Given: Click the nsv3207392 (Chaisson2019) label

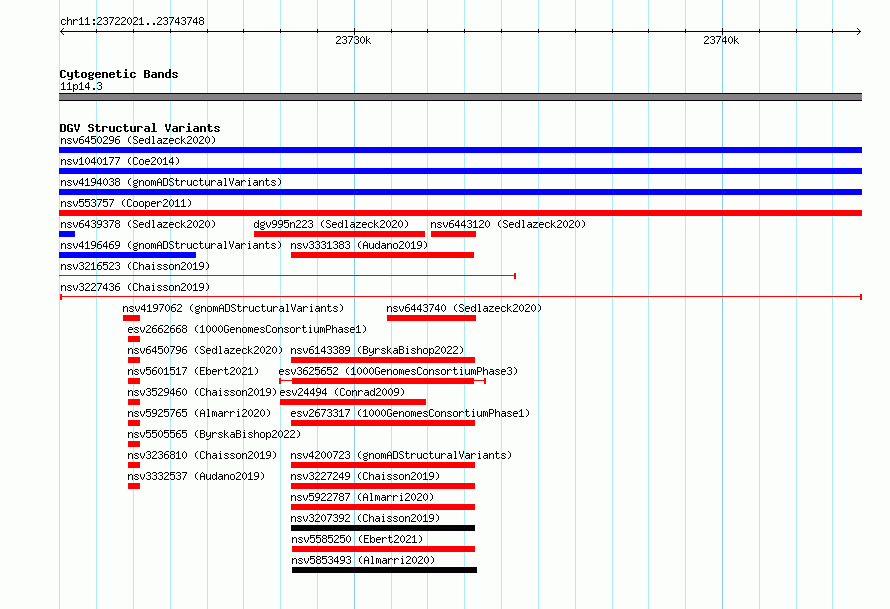Looking at the screenshot, I should pos(365,518).
